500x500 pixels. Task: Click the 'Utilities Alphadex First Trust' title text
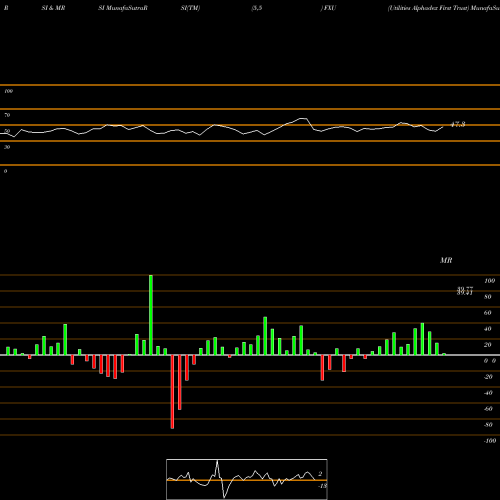coord(428,8)
